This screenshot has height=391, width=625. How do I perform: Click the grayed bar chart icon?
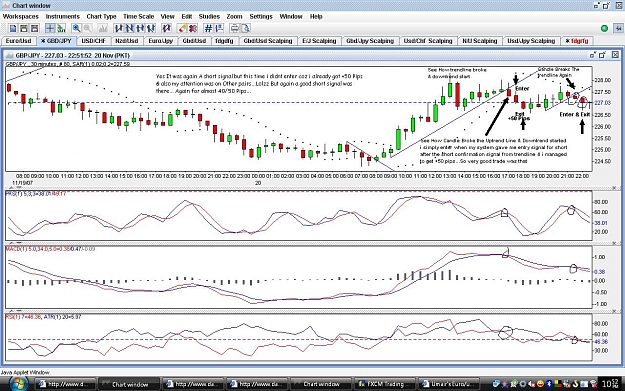tap(102, 28)
